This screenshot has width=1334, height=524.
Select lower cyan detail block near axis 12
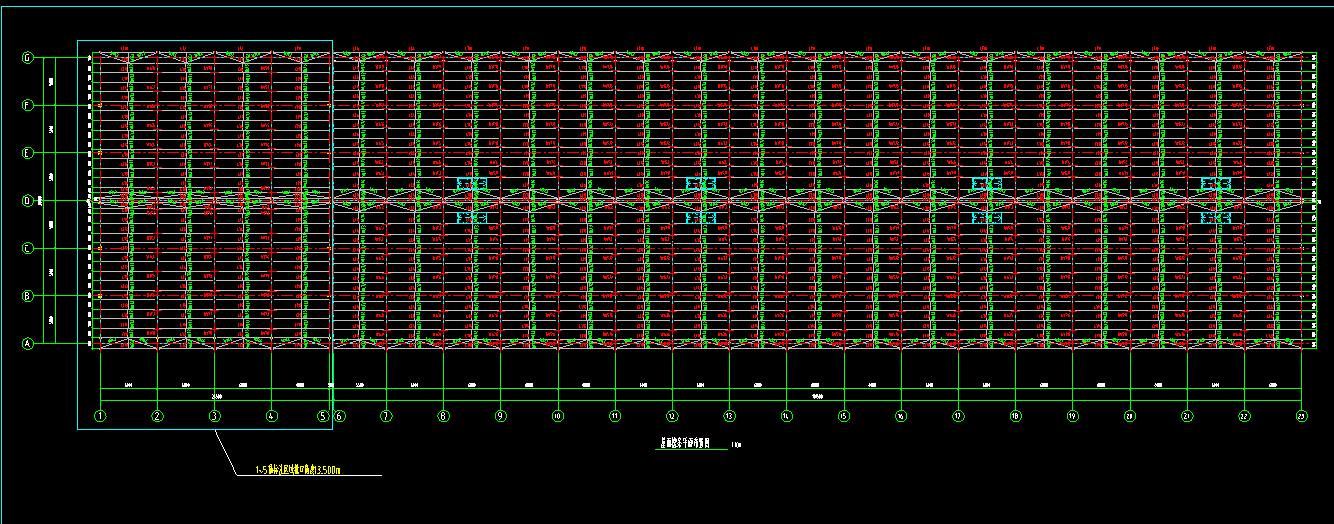point(701,217)
